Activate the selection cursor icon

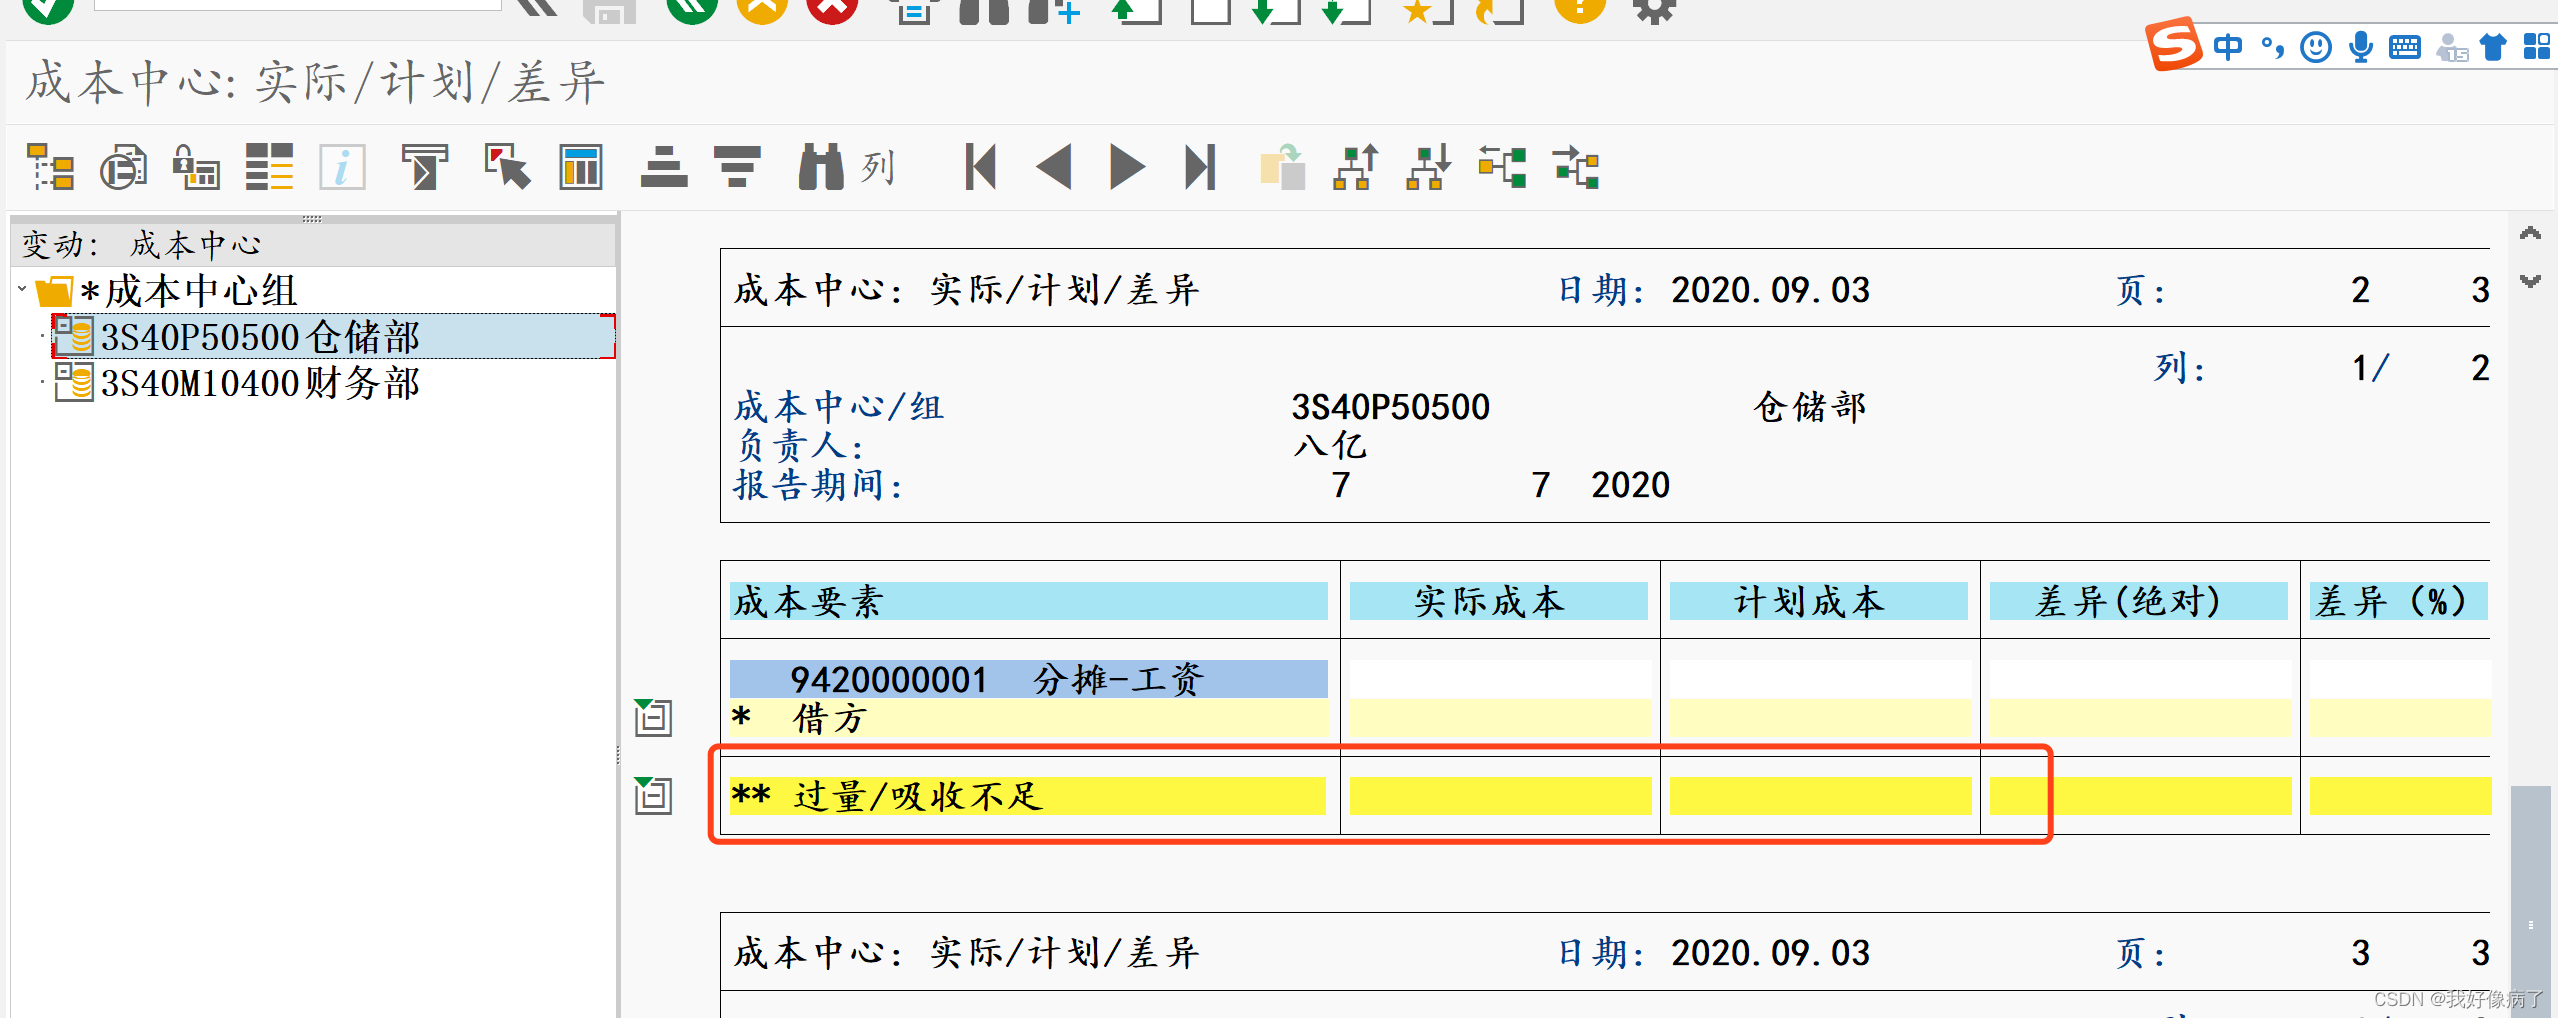click(x=507, y=167)
